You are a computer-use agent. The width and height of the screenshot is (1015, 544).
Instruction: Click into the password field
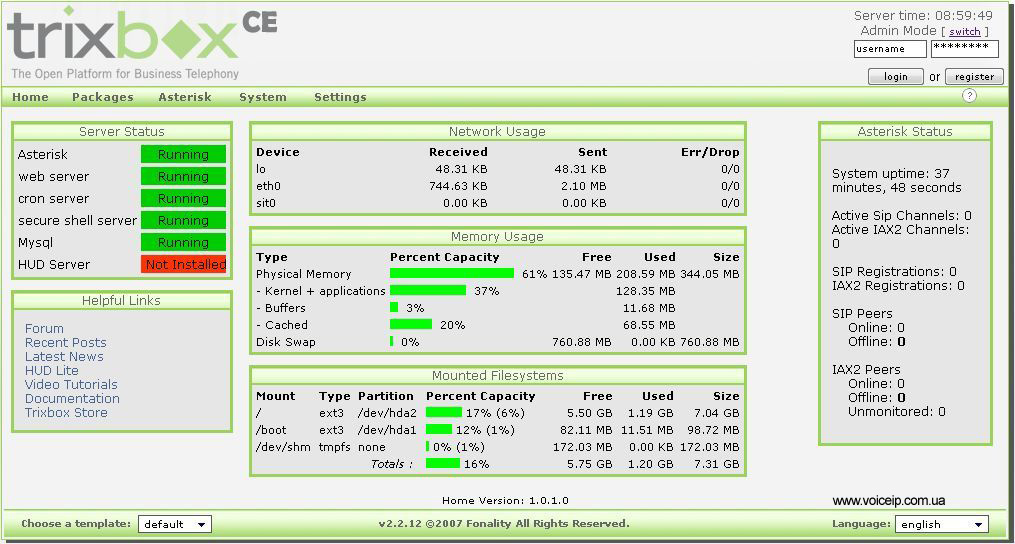pyautogui.click(x=965, y=49)
